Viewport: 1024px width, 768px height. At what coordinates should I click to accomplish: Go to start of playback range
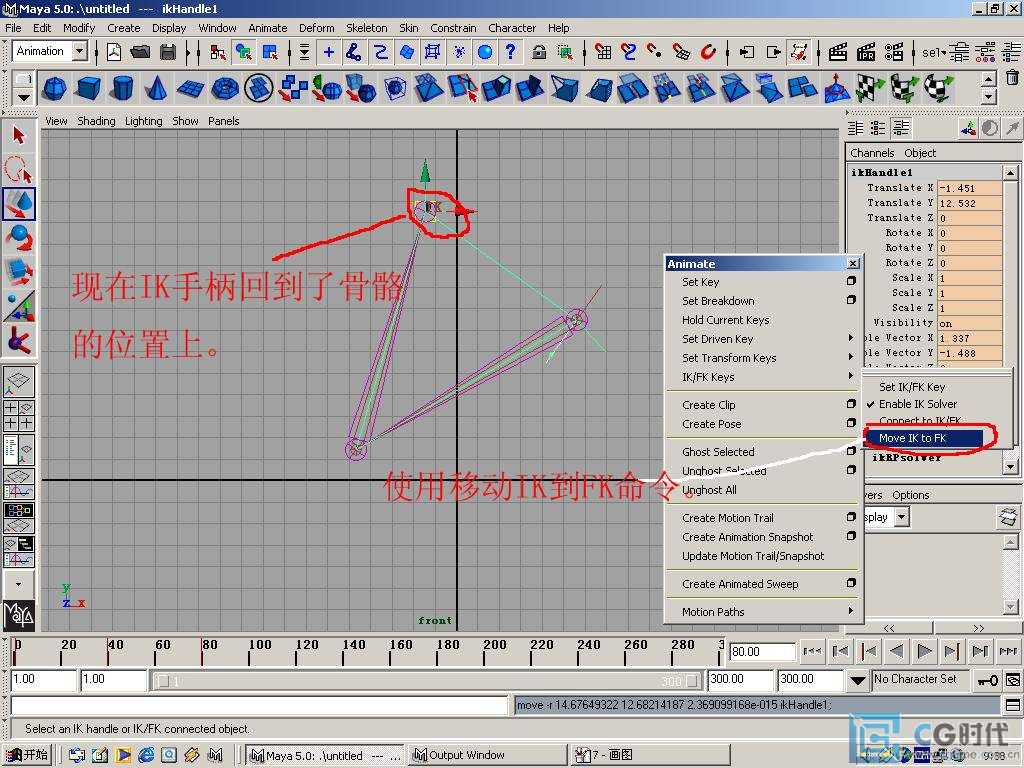[812, 651]
